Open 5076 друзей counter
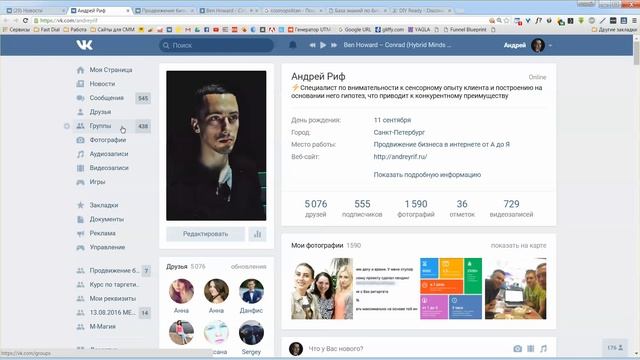 point(316,208)
